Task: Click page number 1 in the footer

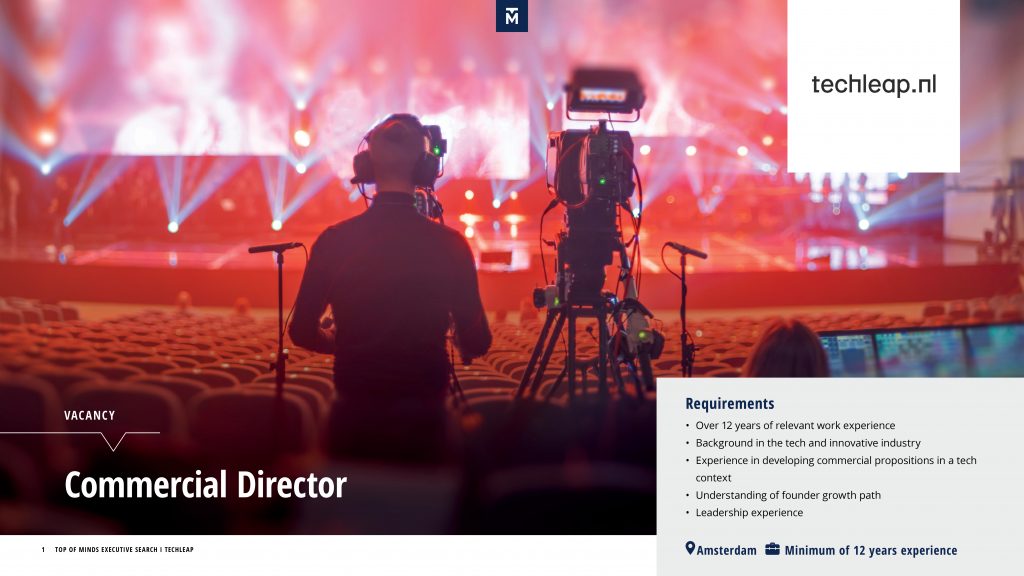Action: [x=43, y=550]
